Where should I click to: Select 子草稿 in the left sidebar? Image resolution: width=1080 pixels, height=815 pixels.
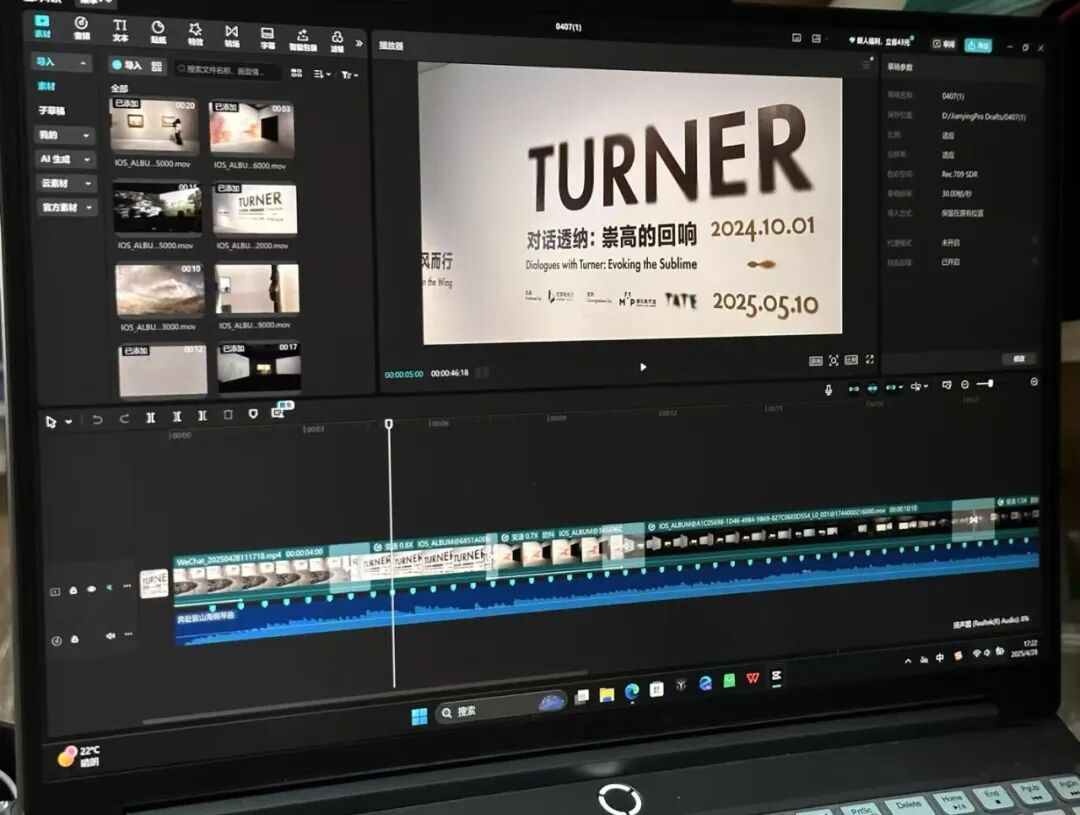(50, 110)
